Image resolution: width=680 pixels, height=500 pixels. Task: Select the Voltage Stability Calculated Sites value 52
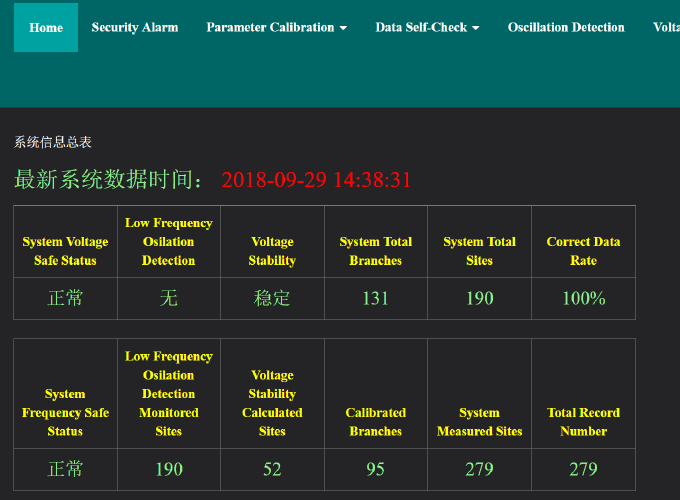pos(272,469)
